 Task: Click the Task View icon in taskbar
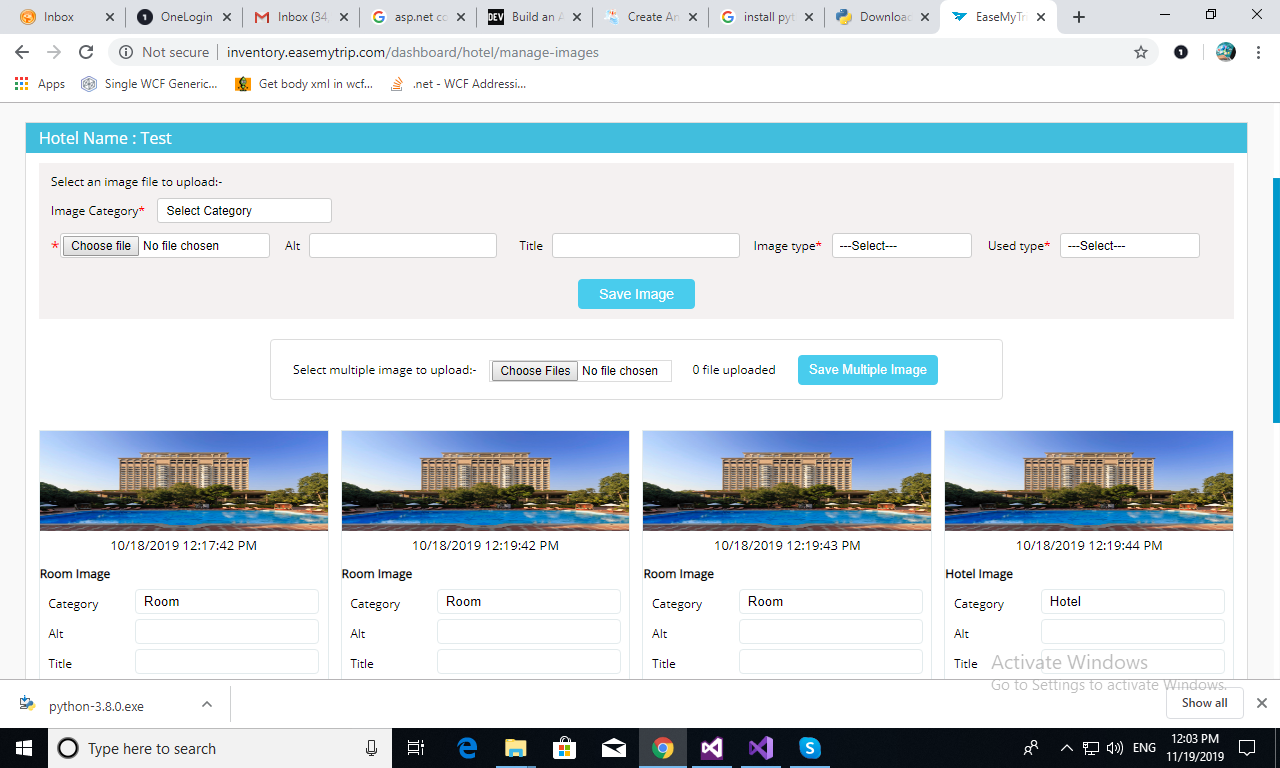click(416, 748)
